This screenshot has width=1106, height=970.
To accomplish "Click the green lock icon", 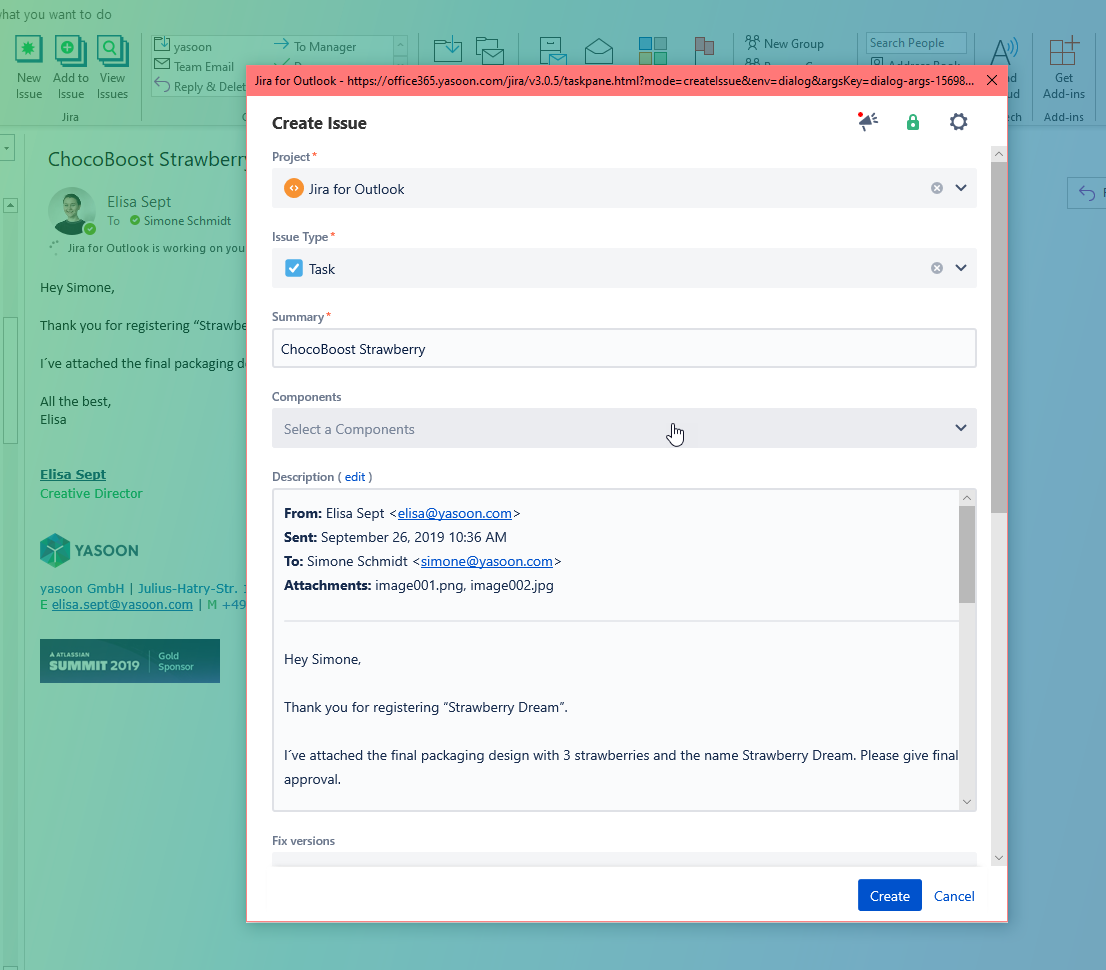I will point(912,122).
